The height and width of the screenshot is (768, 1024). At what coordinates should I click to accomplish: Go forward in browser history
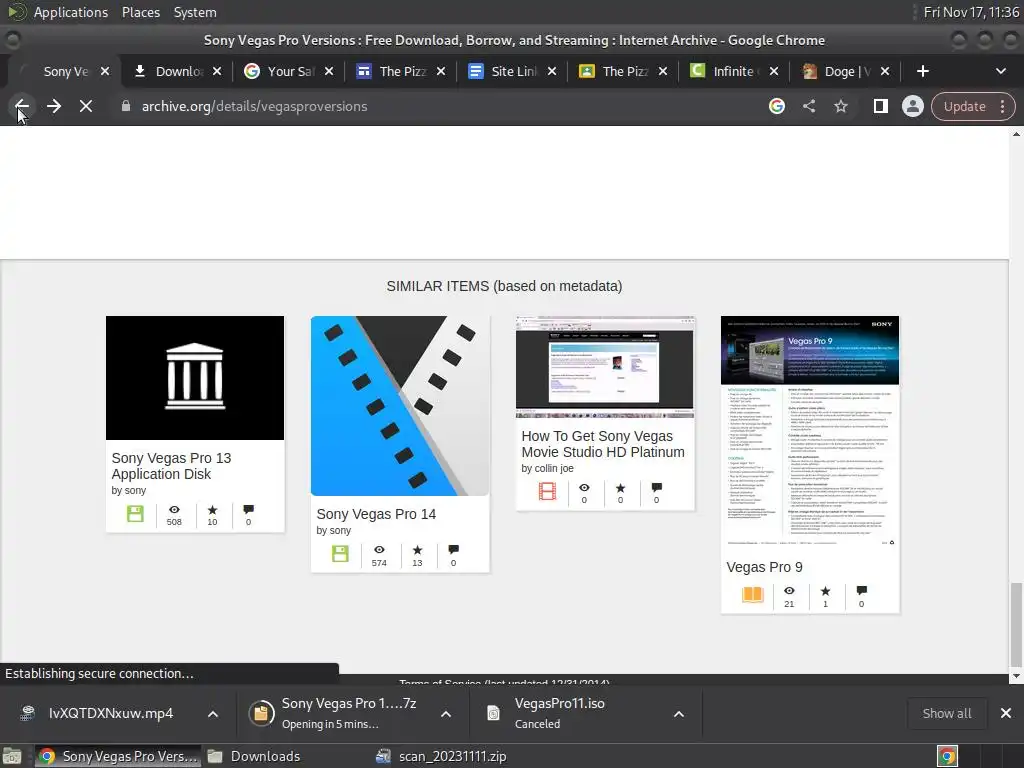(x=54, y=106)
